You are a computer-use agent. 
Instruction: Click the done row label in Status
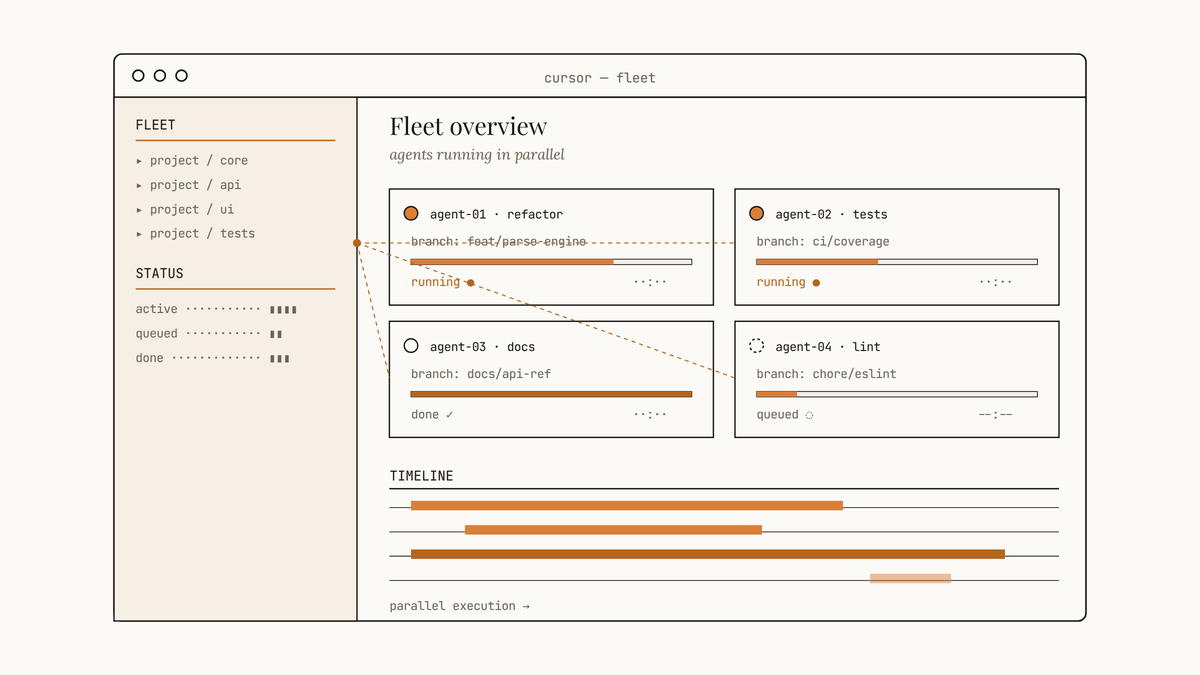click(150, 358)
